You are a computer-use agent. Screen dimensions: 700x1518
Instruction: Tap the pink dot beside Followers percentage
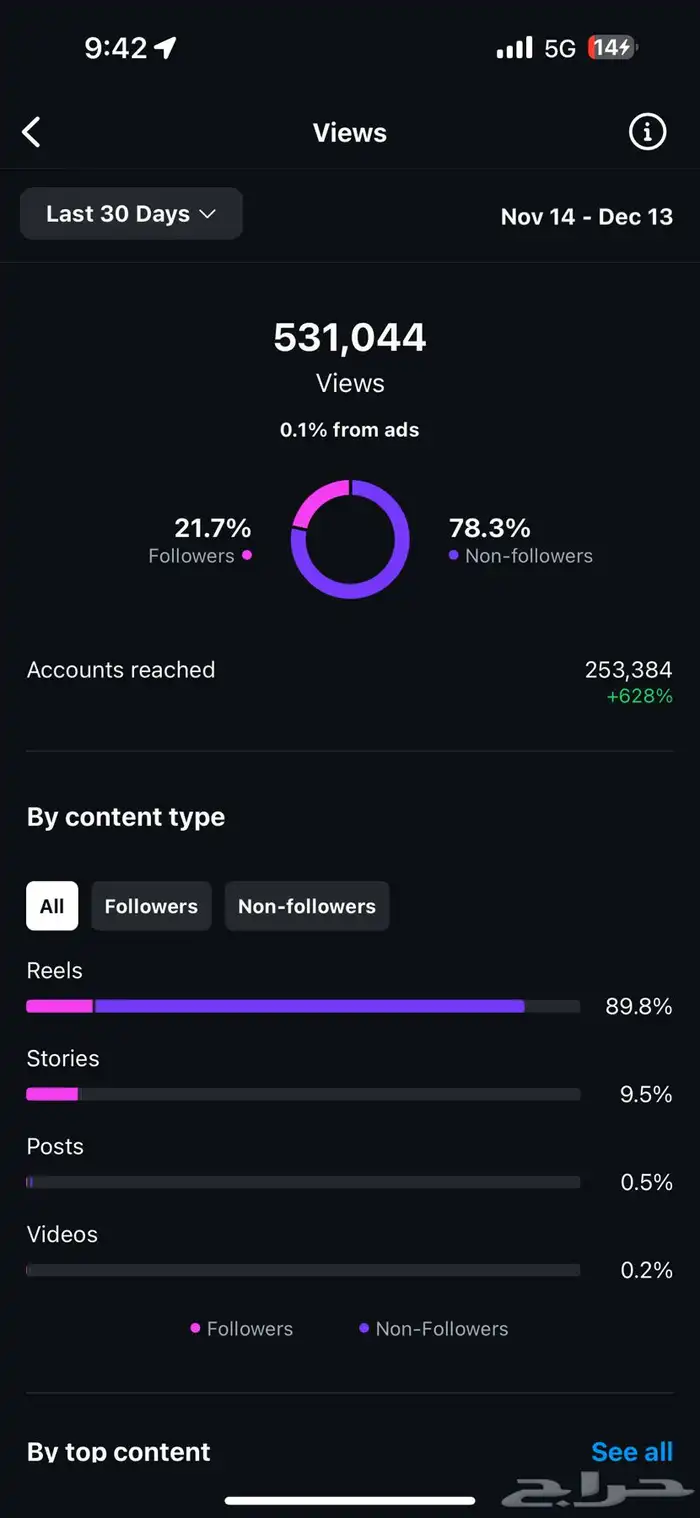pos(247,555)
